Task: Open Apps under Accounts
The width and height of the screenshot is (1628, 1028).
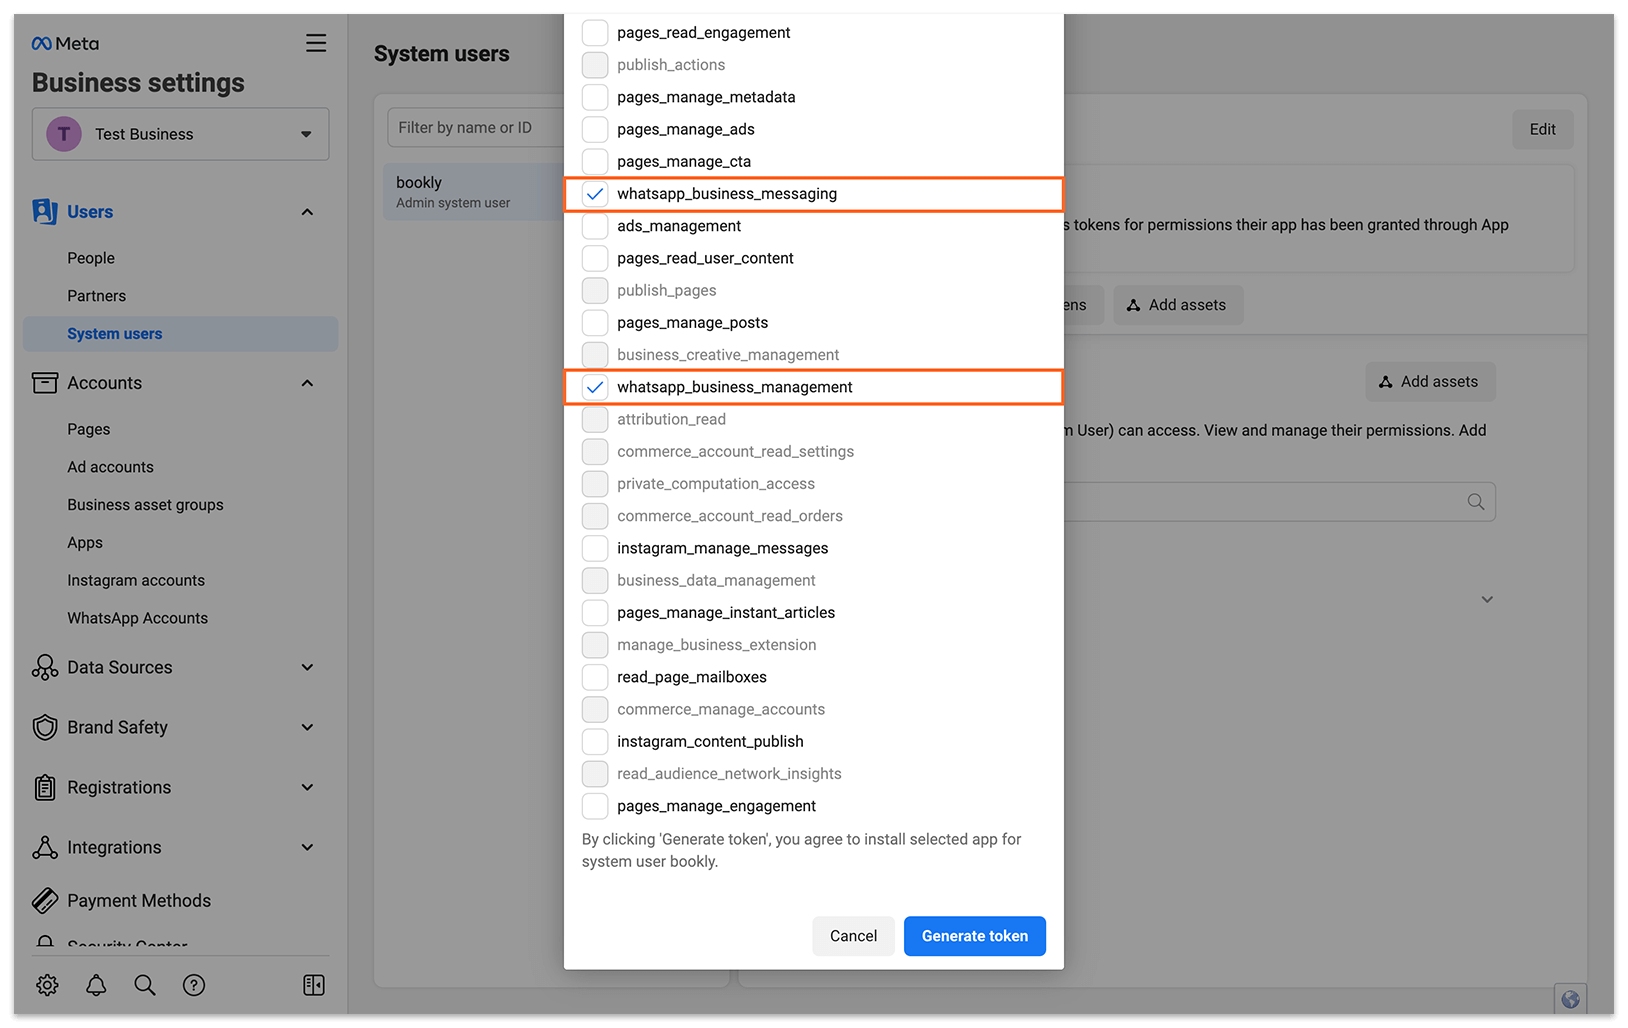Action: click(85, 543)
